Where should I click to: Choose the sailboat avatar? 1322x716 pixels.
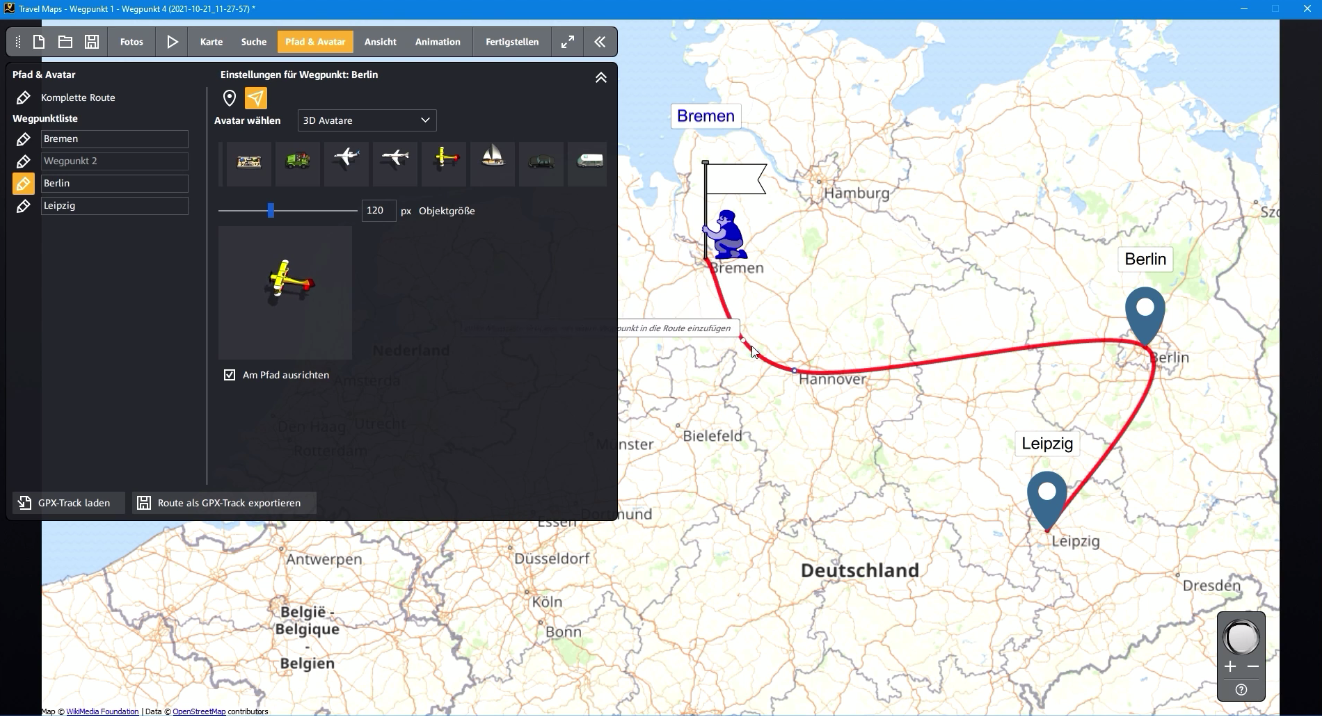tap(492, 163)
